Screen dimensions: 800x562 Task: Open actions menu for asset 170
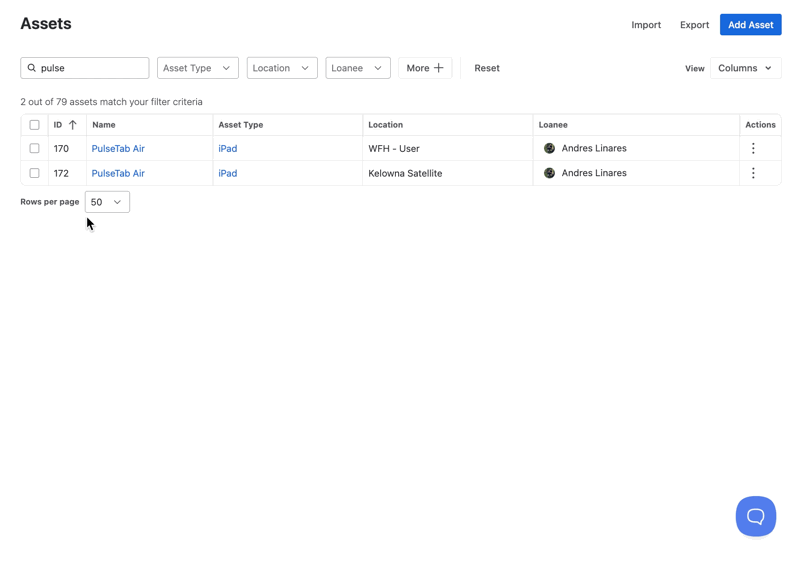point(753,148)
